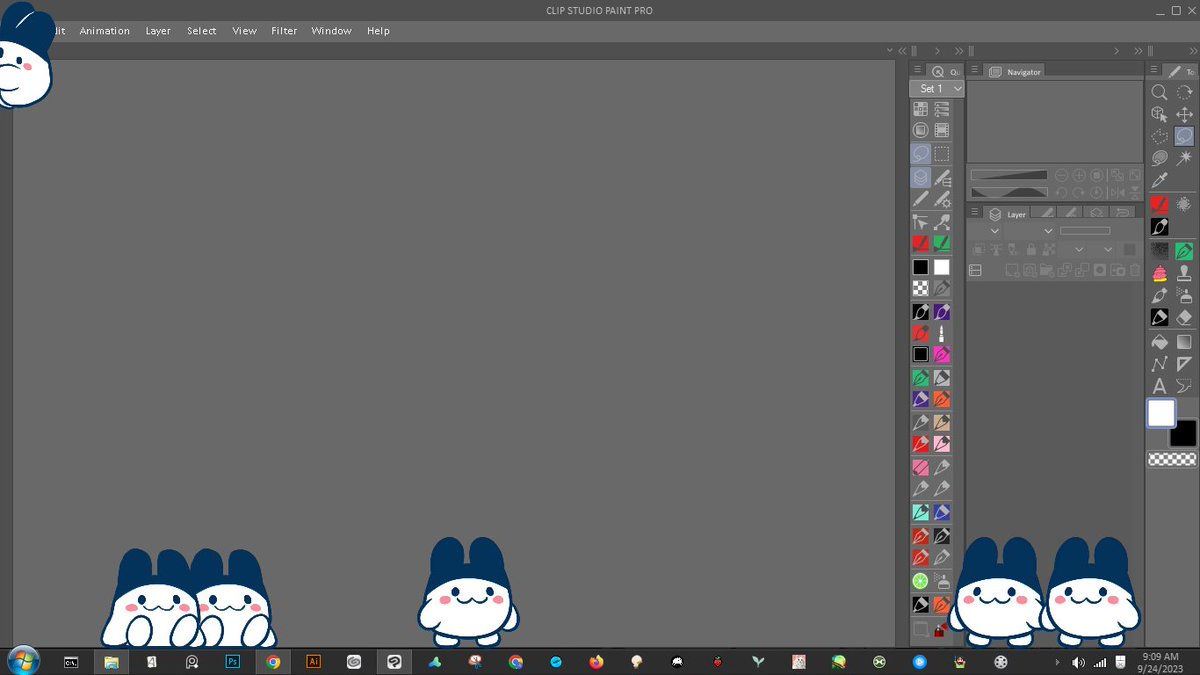Open the Layer menu in menu bar
The image size is (1200, 675).
pyautogui.click(x=158, y=31)
